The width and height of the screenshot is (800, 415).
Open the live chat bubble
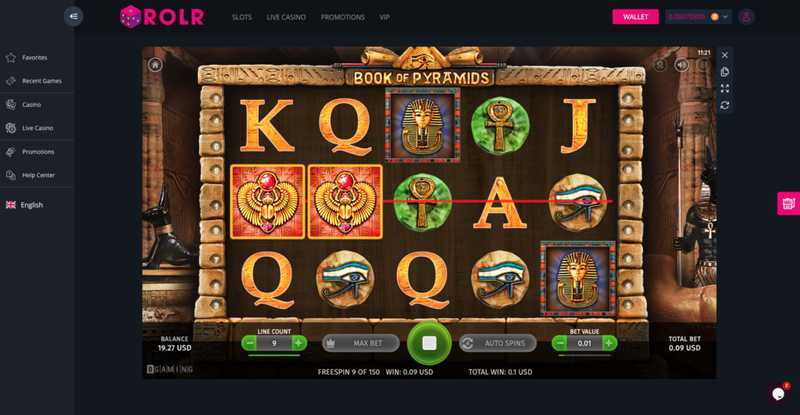coord(778,394)
